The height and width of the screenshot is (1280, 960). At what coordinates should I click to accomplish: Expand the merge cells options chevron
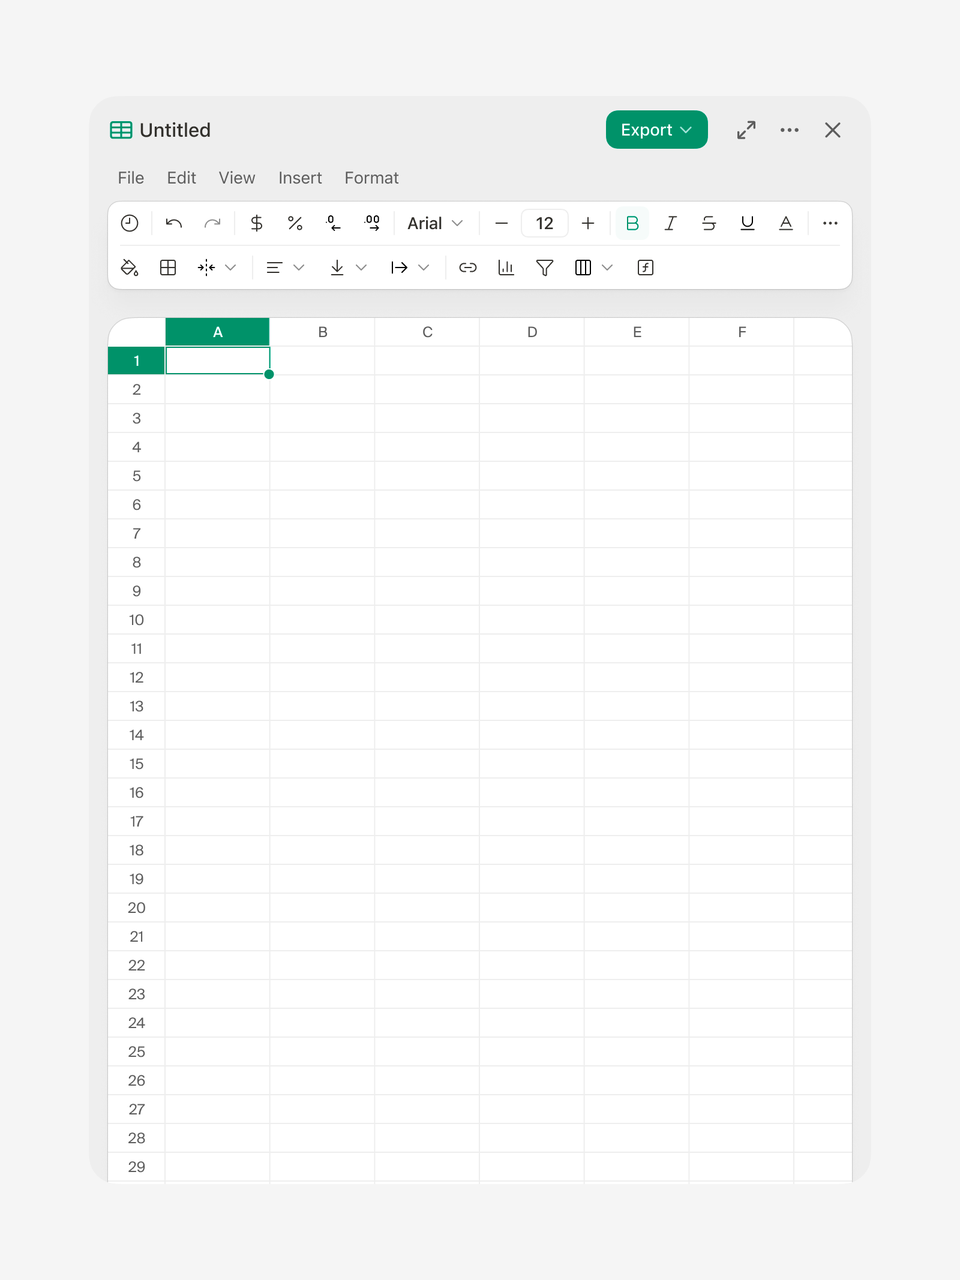(x=231, y=267)
